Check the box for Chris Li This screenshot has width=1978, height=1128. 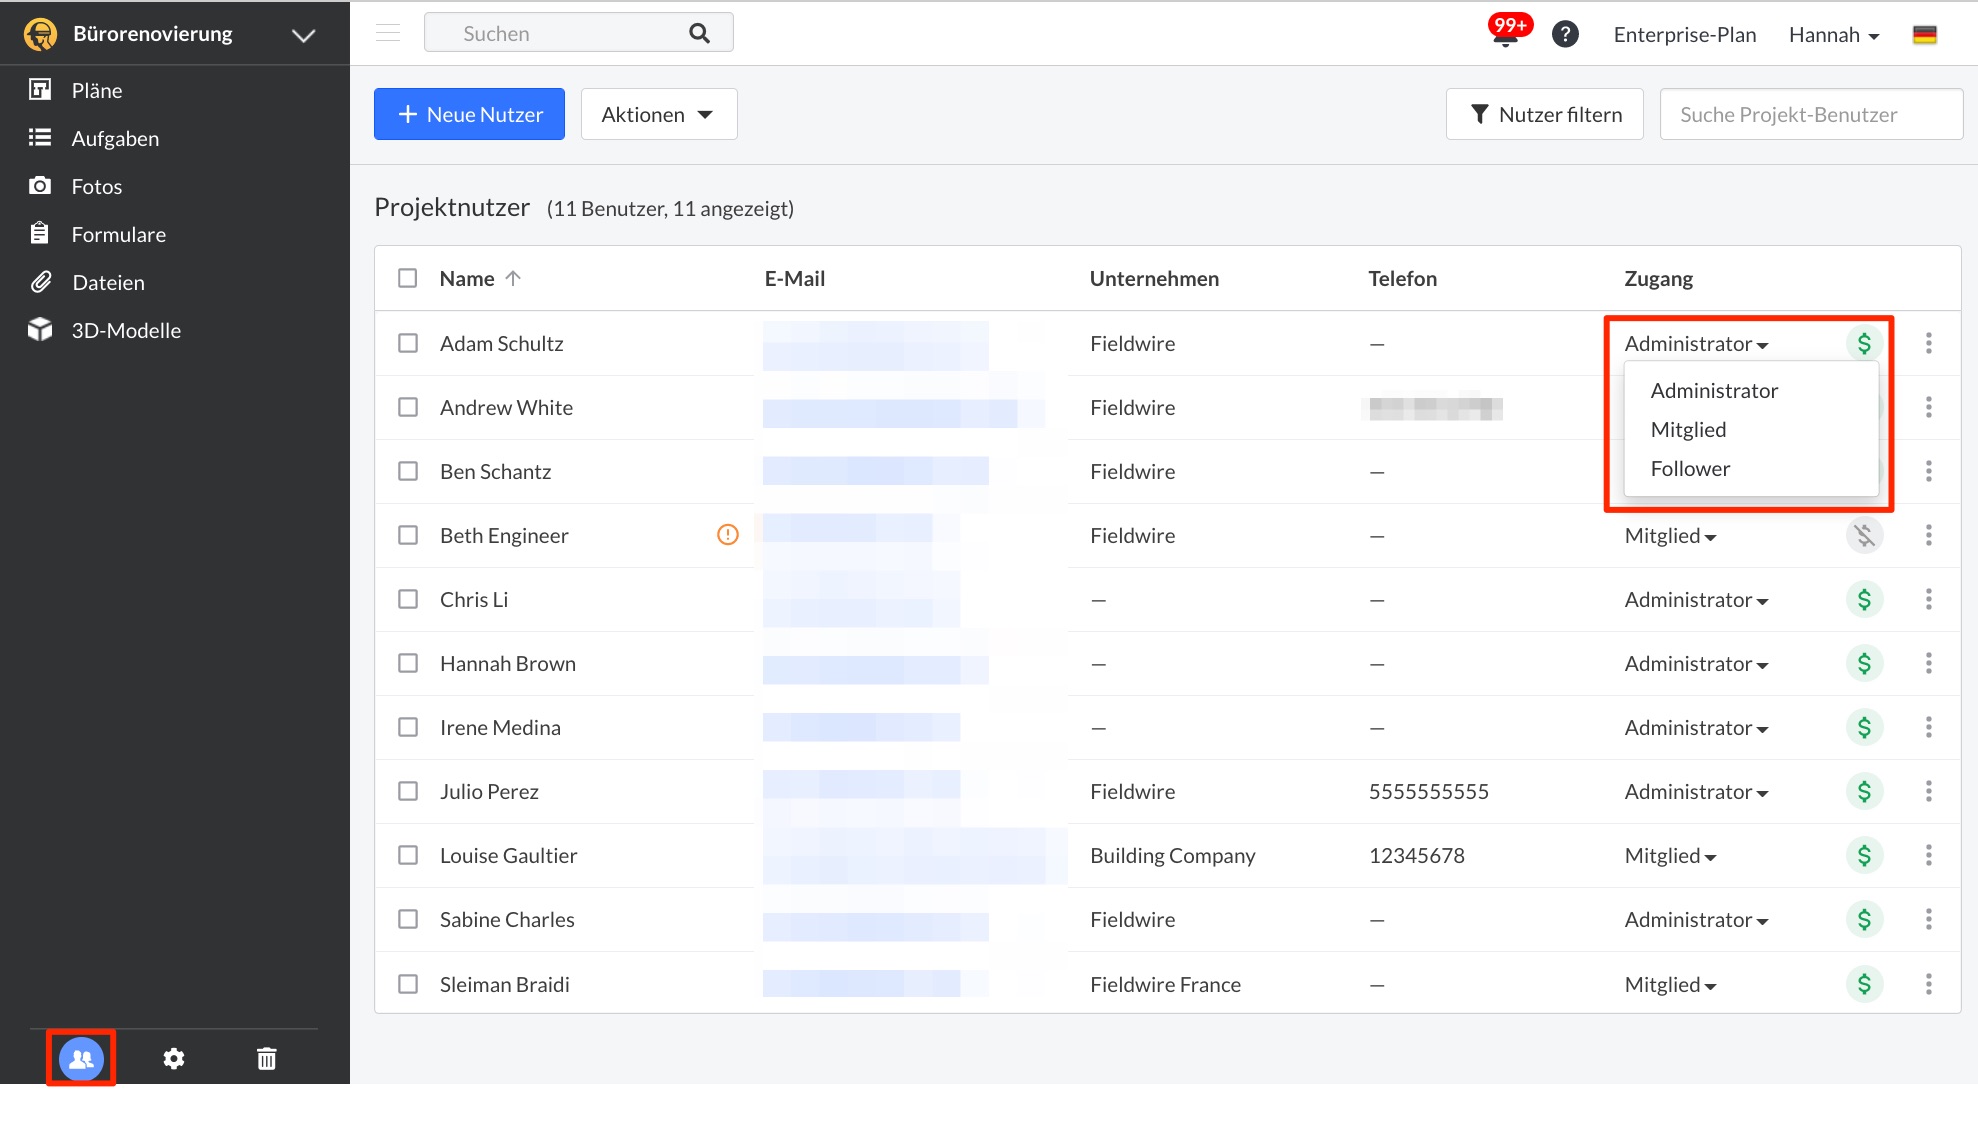pos(407,599)
